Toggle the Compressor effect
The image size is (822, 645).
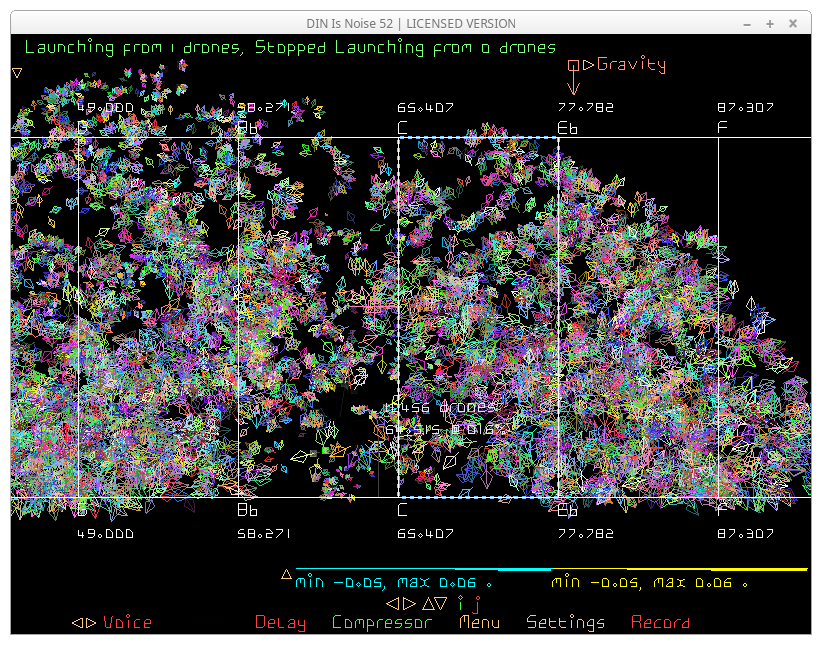coord(382,623)
